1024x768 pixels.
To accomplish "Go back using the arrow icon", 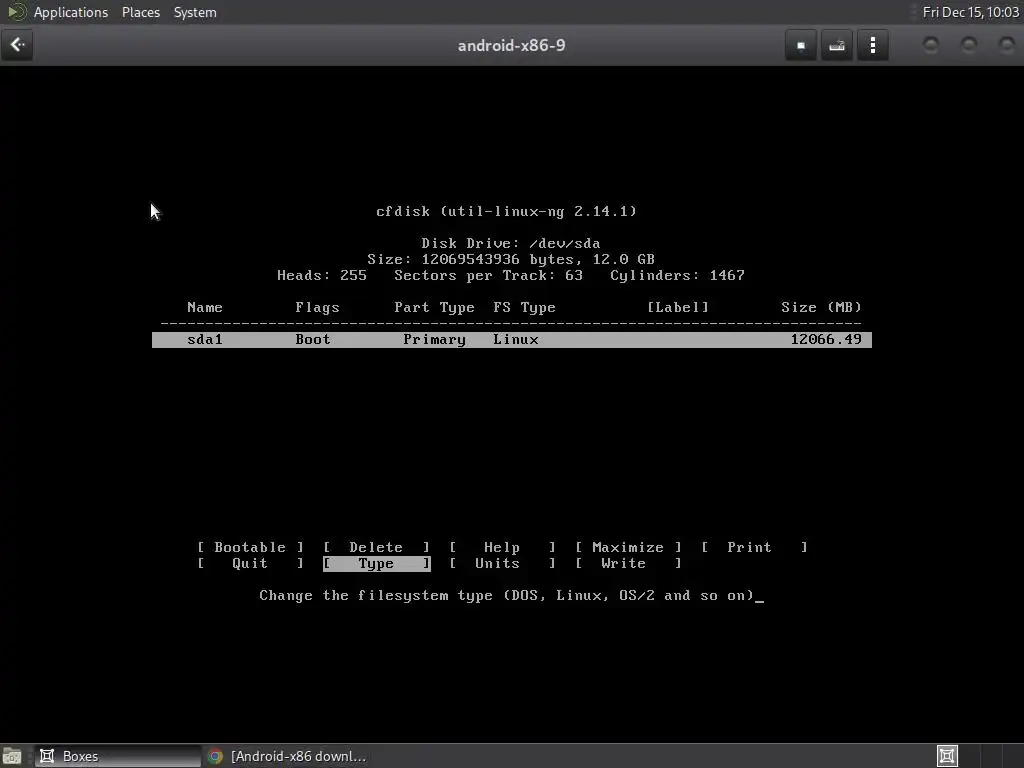I will coord(17,45).
